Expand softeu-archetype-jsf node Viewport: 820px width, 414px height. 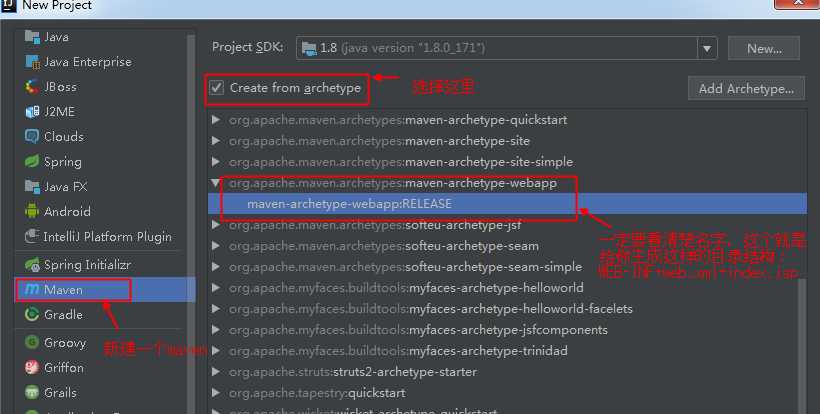(215, 225)
